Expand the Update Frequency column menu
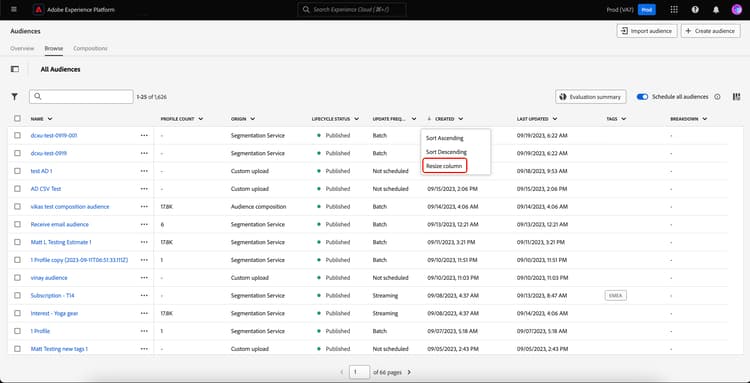The height and width of the screenshot is (383, 750). click(x=414, y=119)
